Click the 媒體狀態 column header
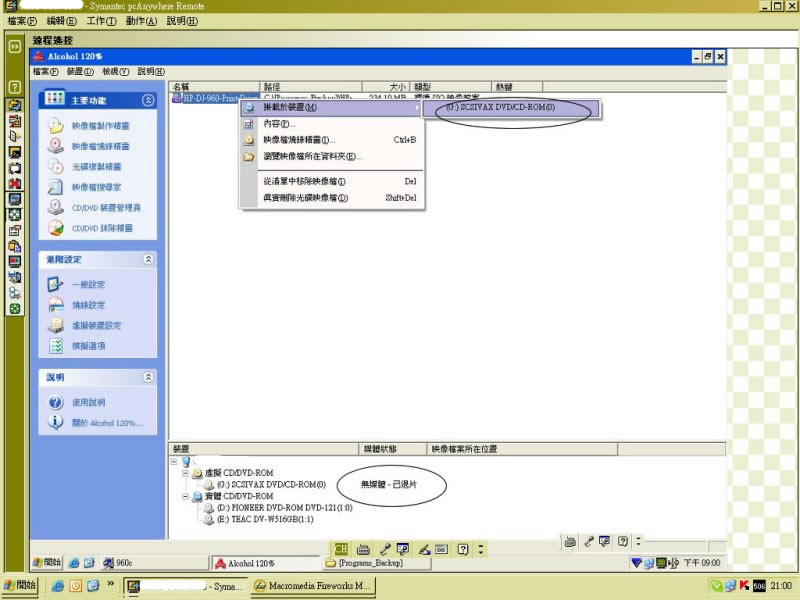The height and width of the screenshot is (600, 800). pos(392,449)
